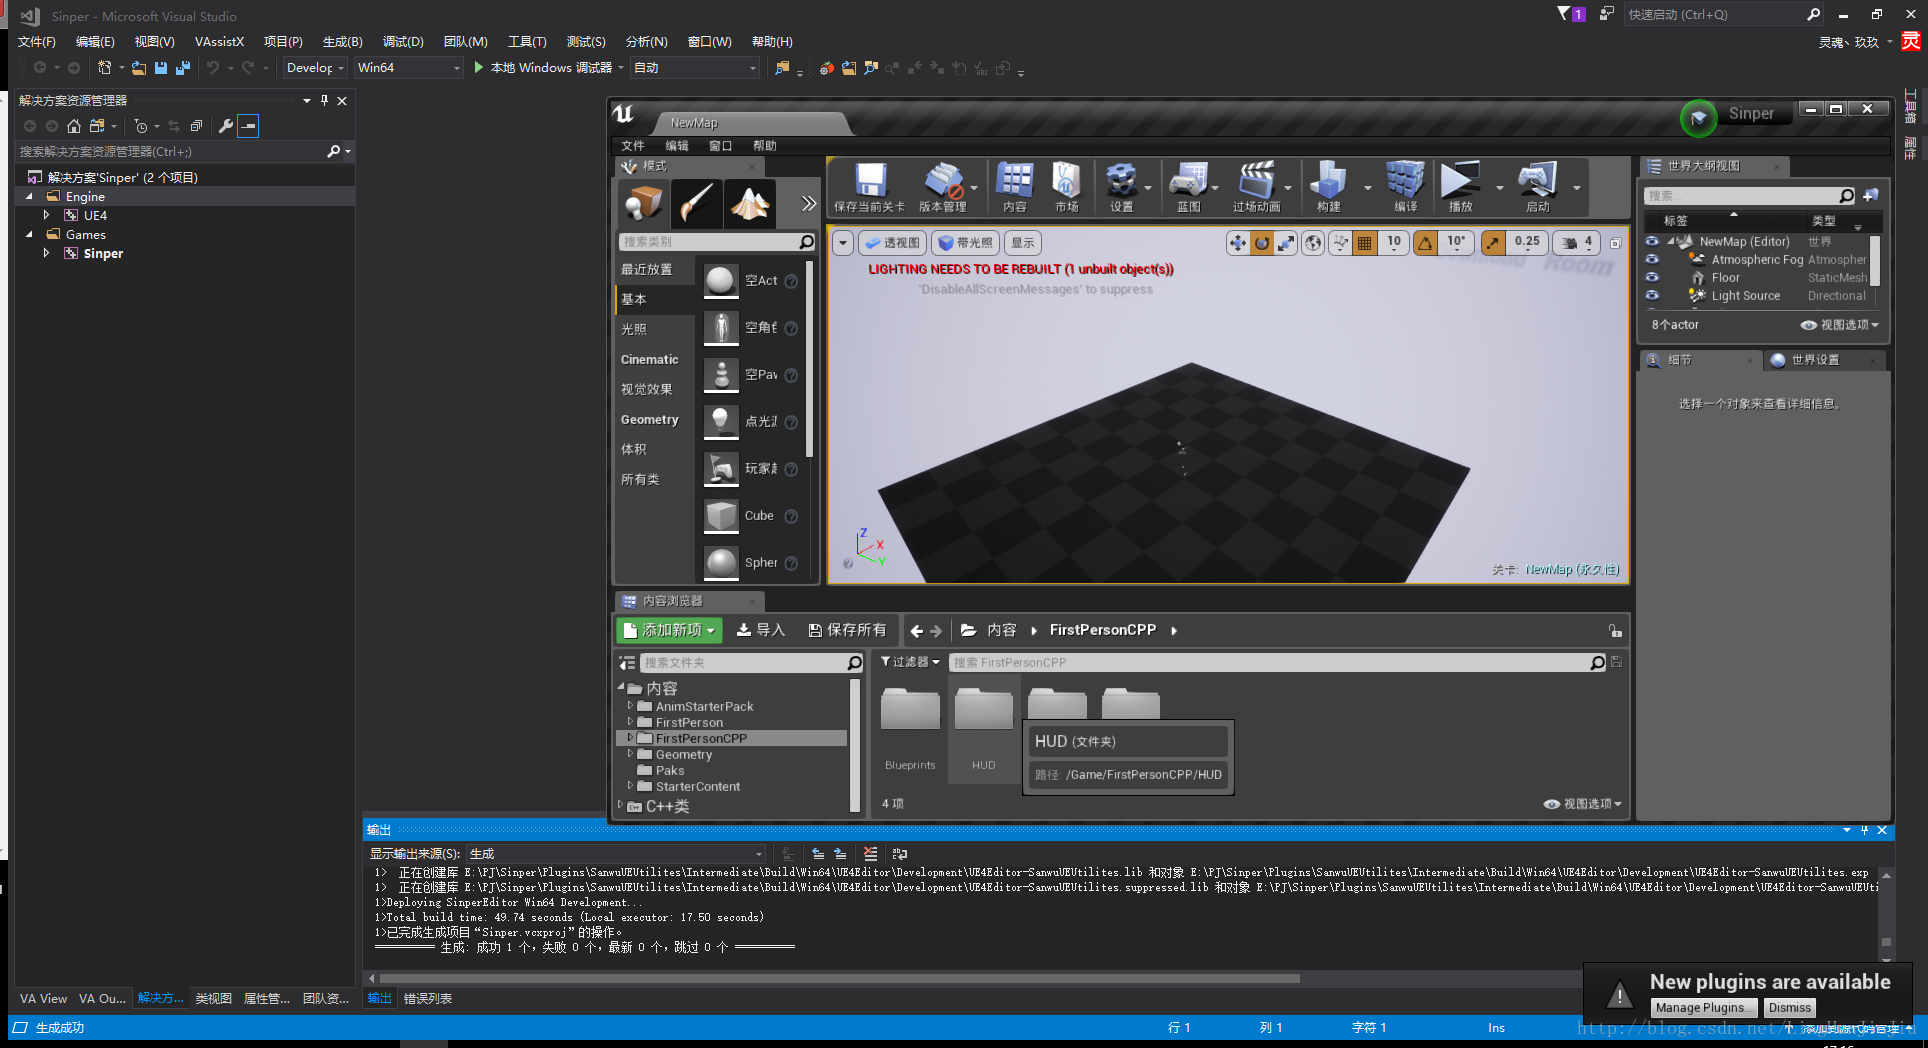Open Develop configuration dropdown
This screenshot has height=1048, width=1928.
click(315, 68)
